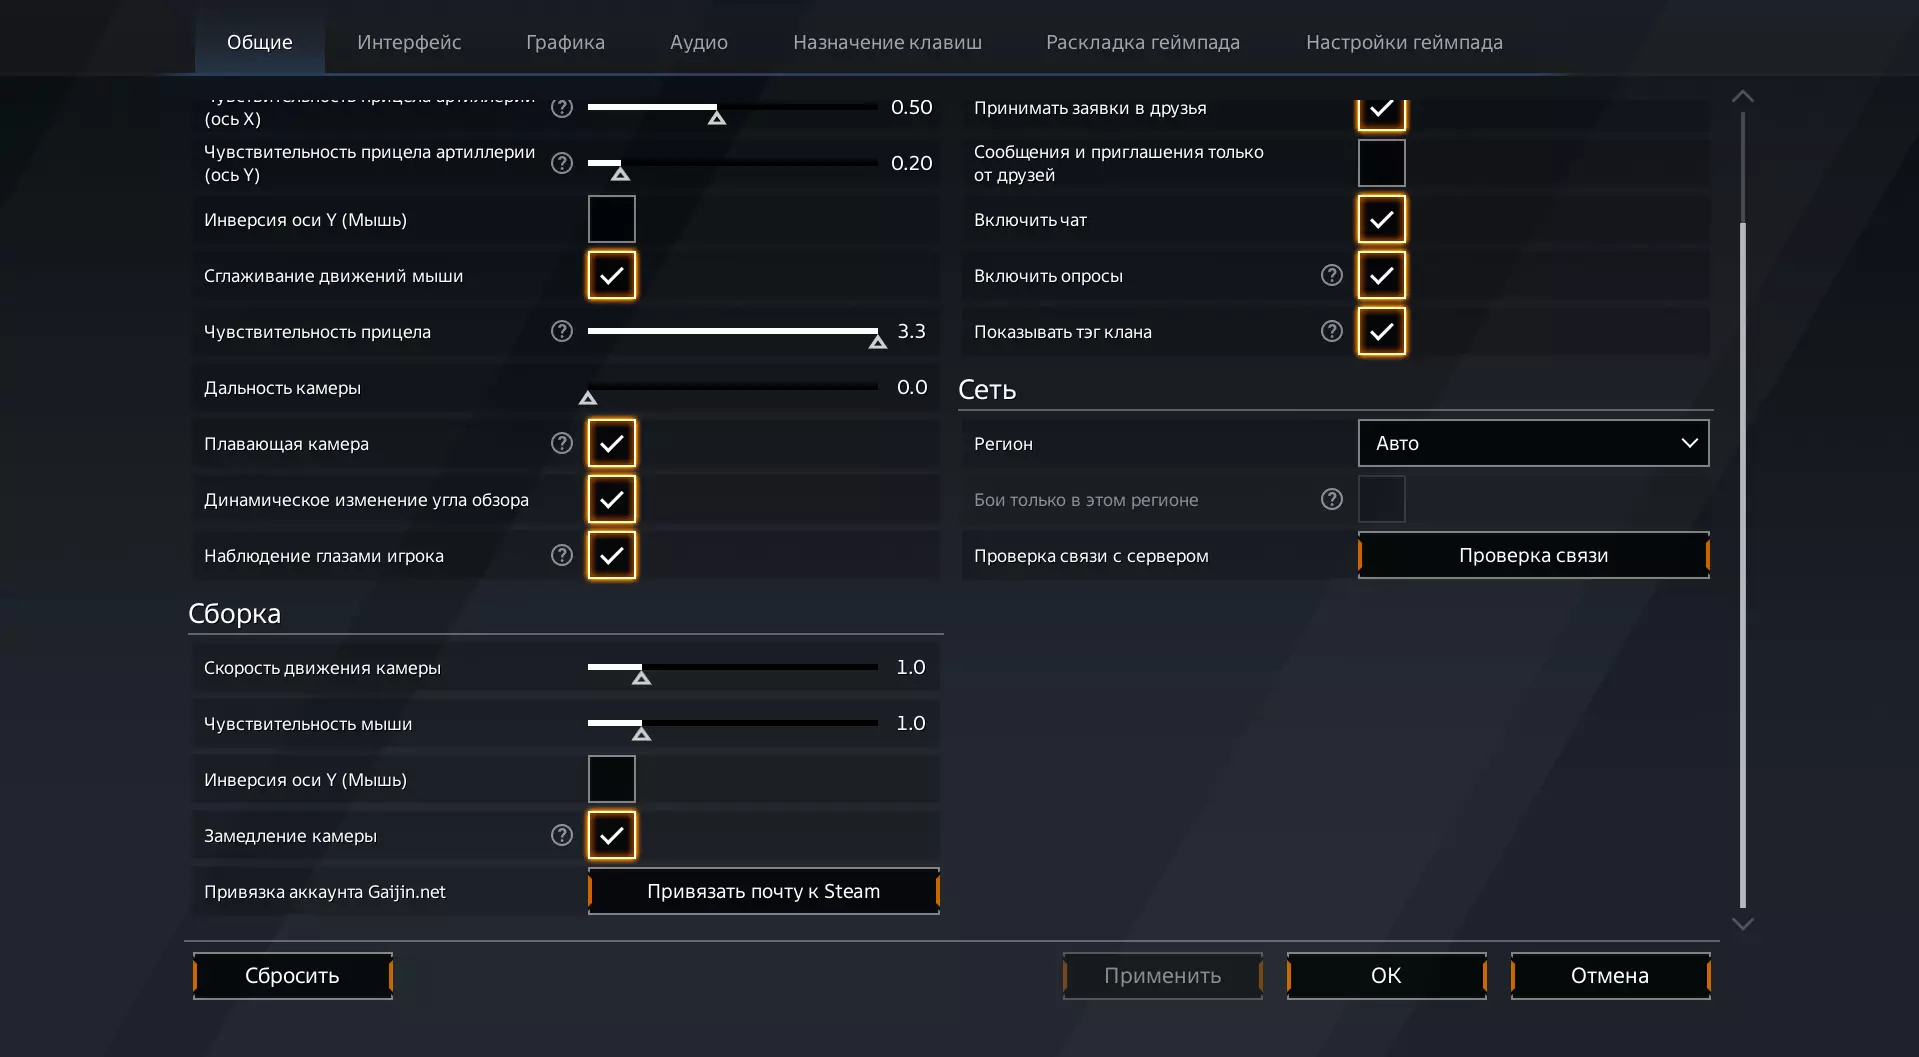Disable the Замедление камеры checkbox
Screen dimensions: 1919x1057
click(x=612, y=835)
